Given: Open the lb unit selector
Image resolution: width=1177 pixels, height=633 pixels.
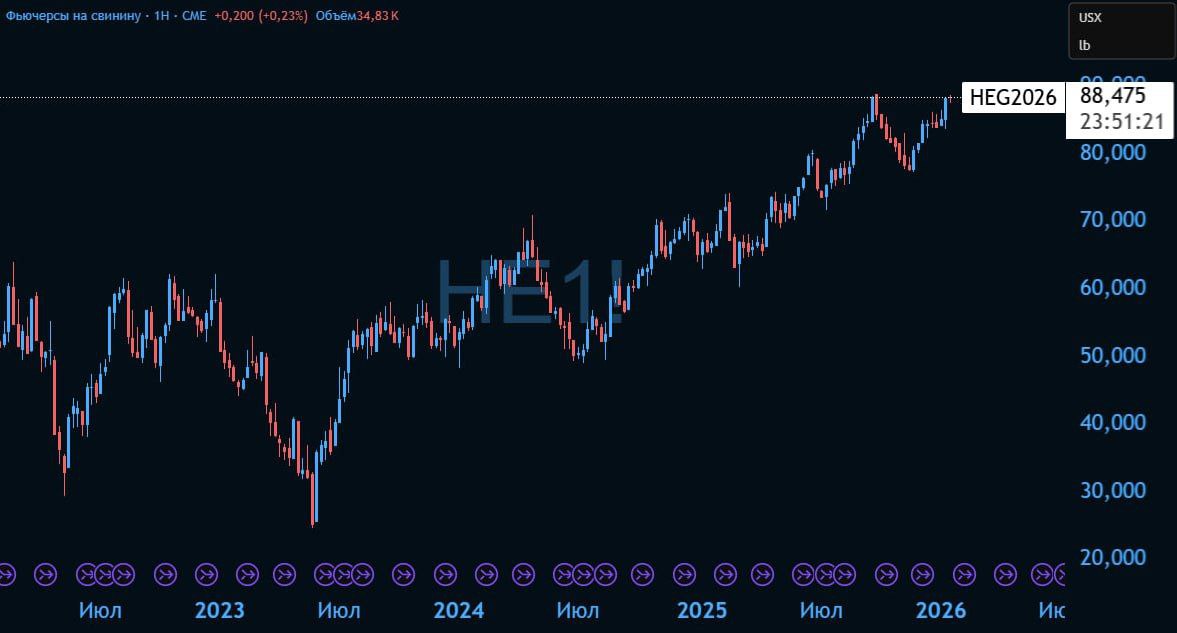Looking at the screenshot, I should click(1084, 45).
